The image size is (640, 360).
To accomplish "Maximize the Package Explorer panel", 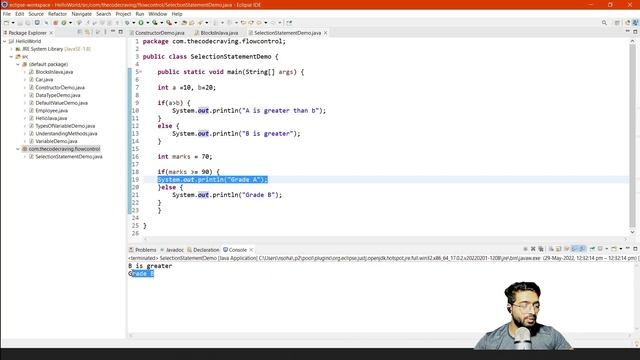I will tap(120, 31).
